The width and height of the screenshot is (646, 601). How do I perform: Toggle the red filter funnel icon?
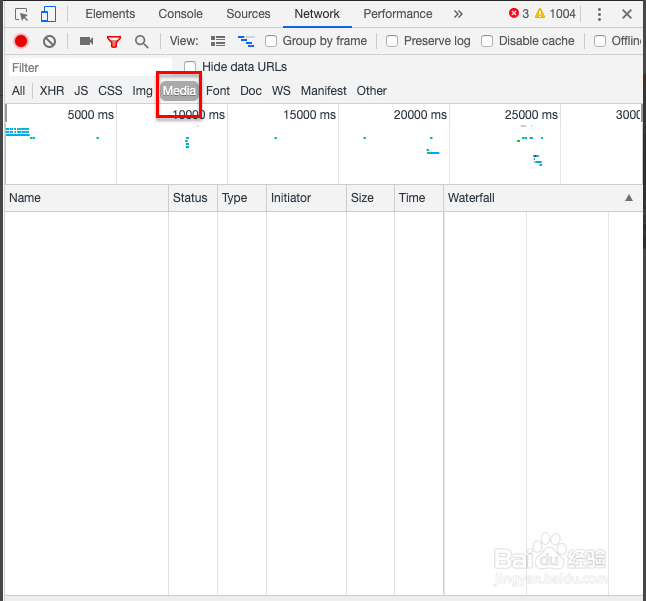point(114,42)
